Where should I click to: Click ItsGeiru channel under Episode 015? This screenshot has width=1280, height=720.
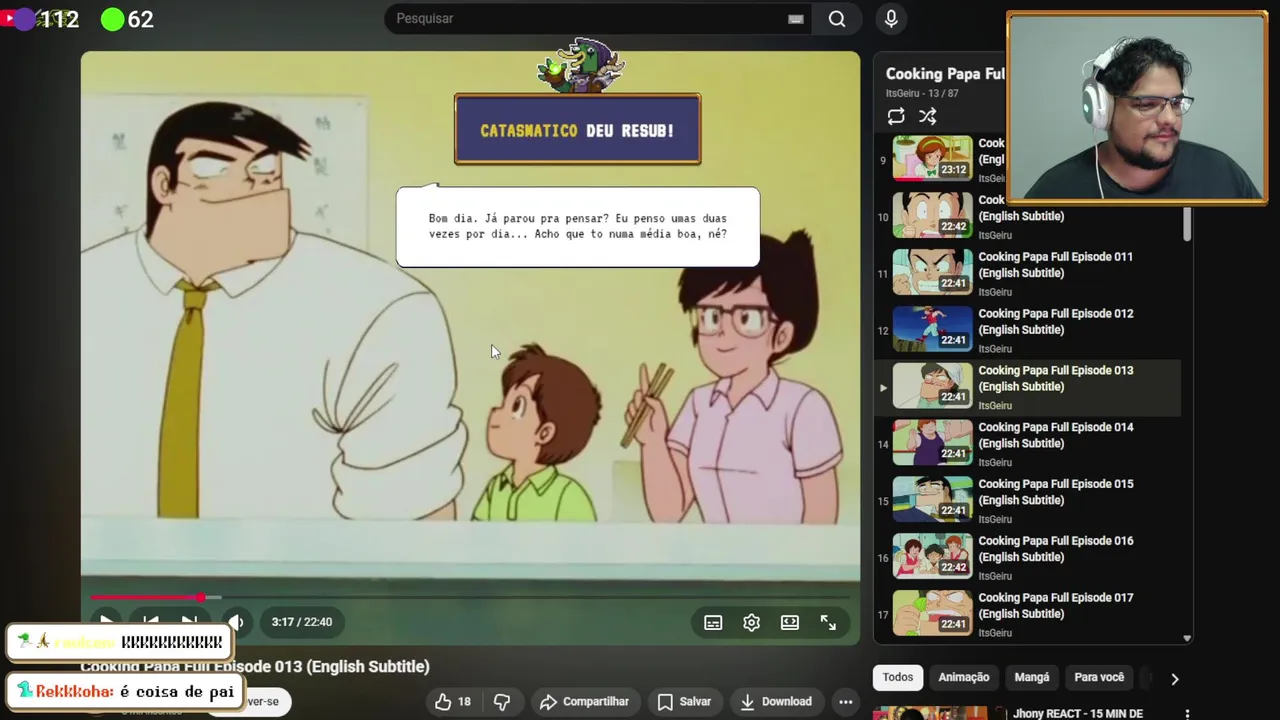[x=995, y=520]
